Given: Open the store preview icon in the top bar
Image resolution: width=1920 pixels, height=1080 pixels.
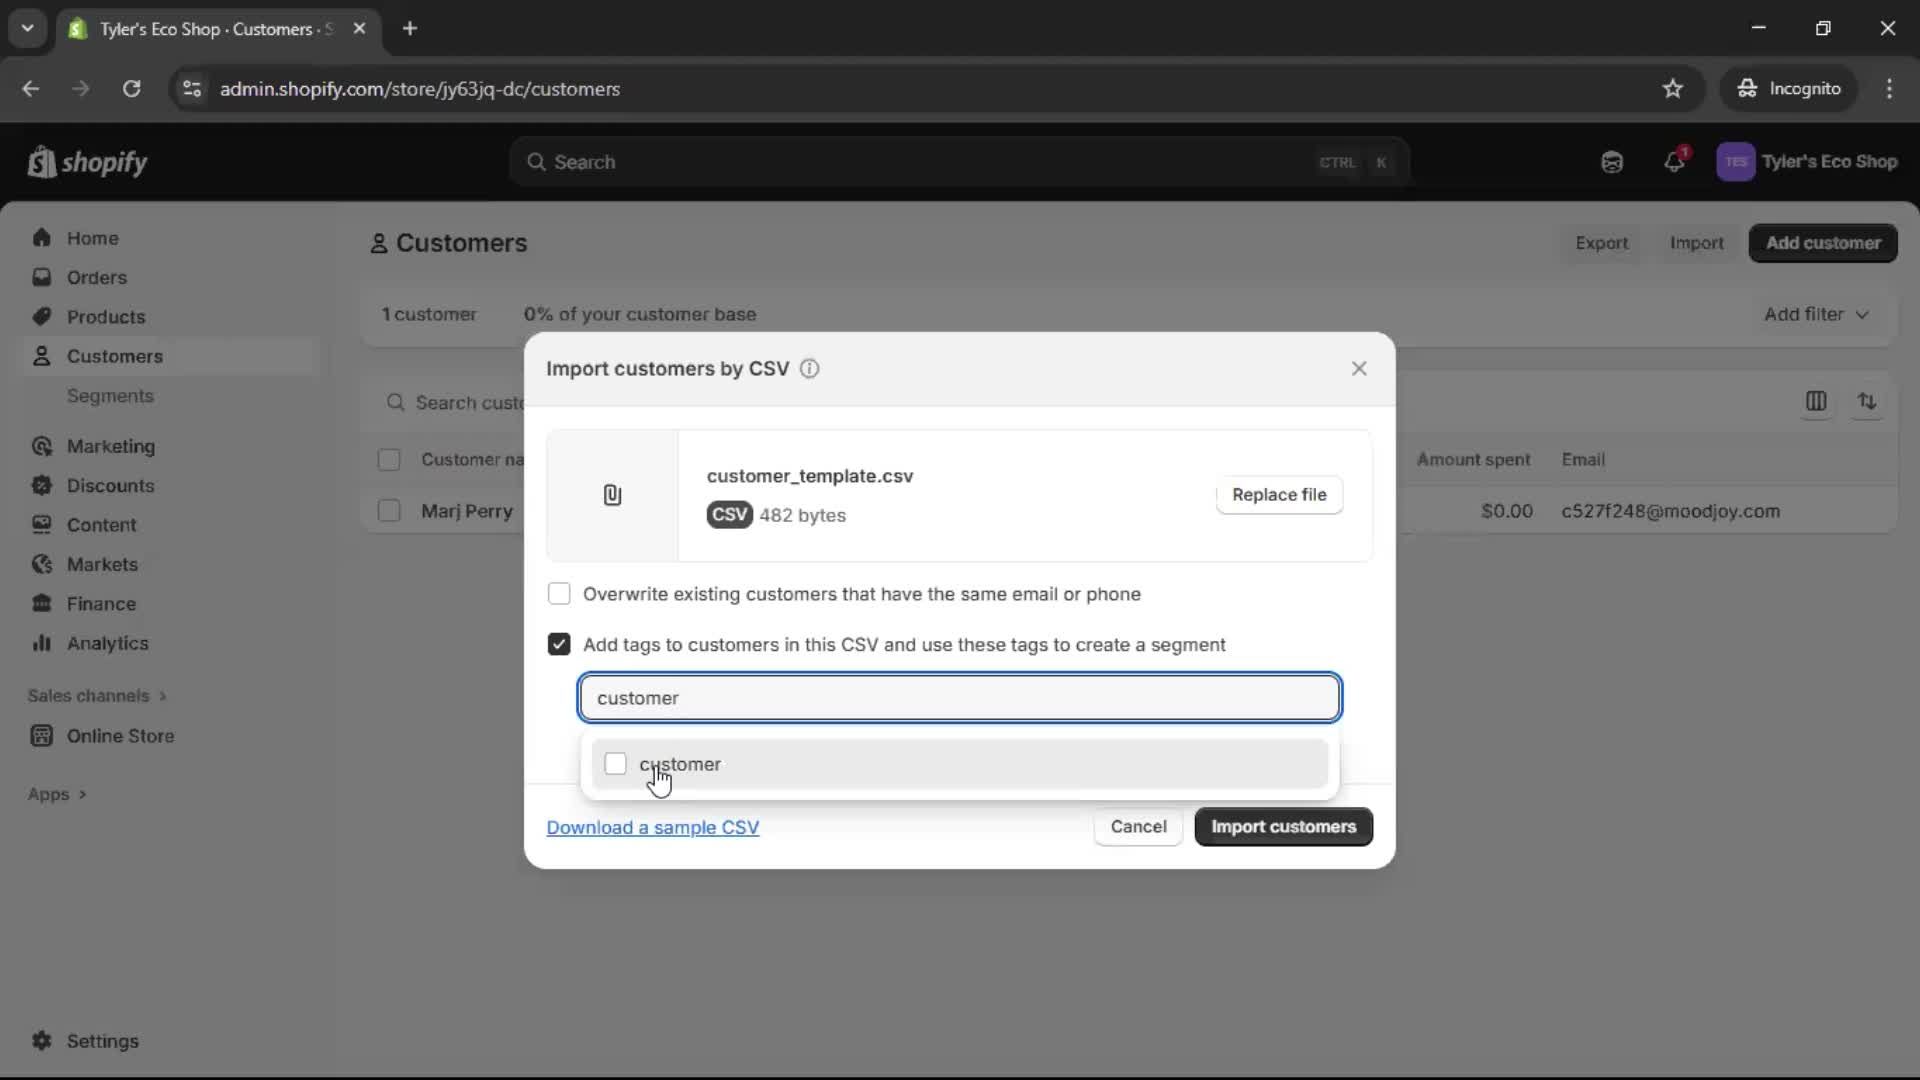Looking at the screenshot, I should pos(1611,161).
